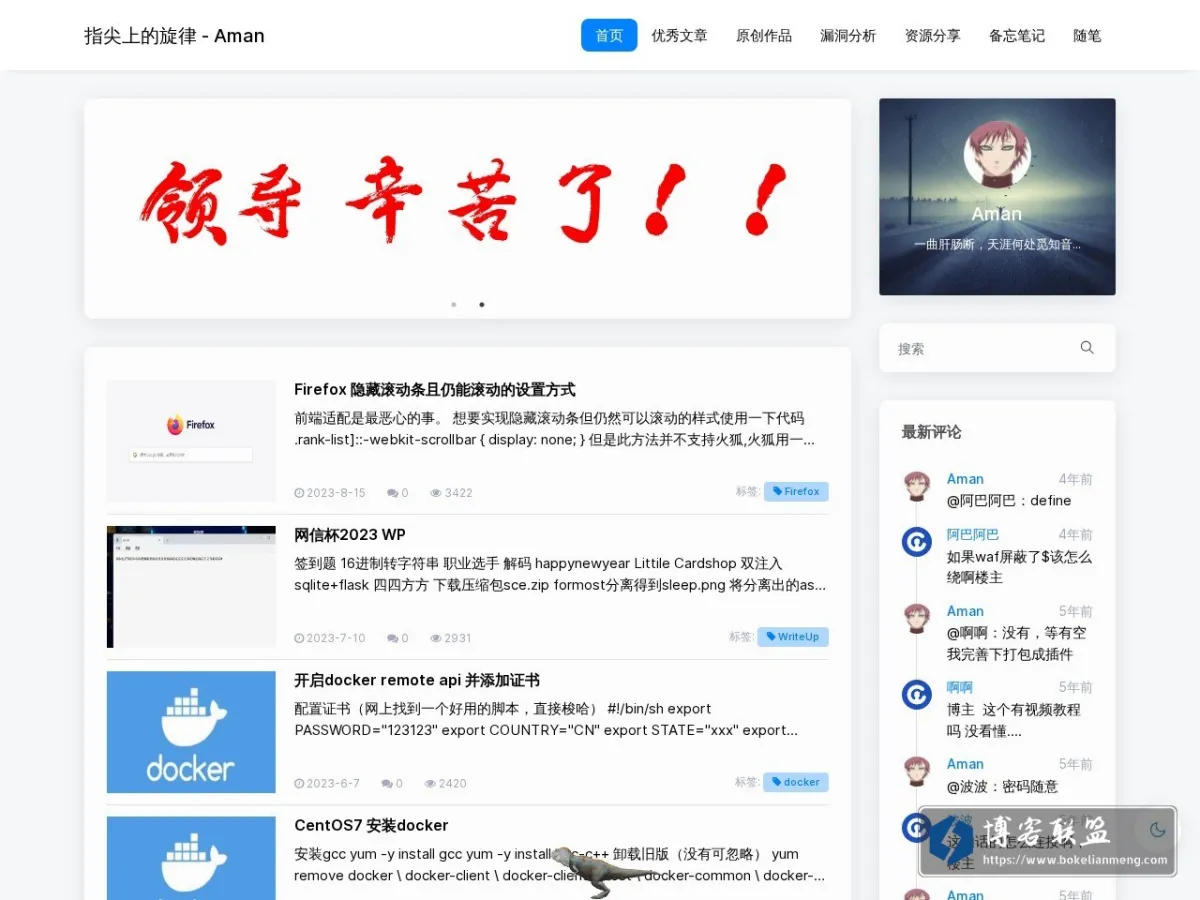Open the 网信杯2023 WP article title
The width and height of the screenshot is (1200, 900).
pyautogui.click(x=350, y=535)
